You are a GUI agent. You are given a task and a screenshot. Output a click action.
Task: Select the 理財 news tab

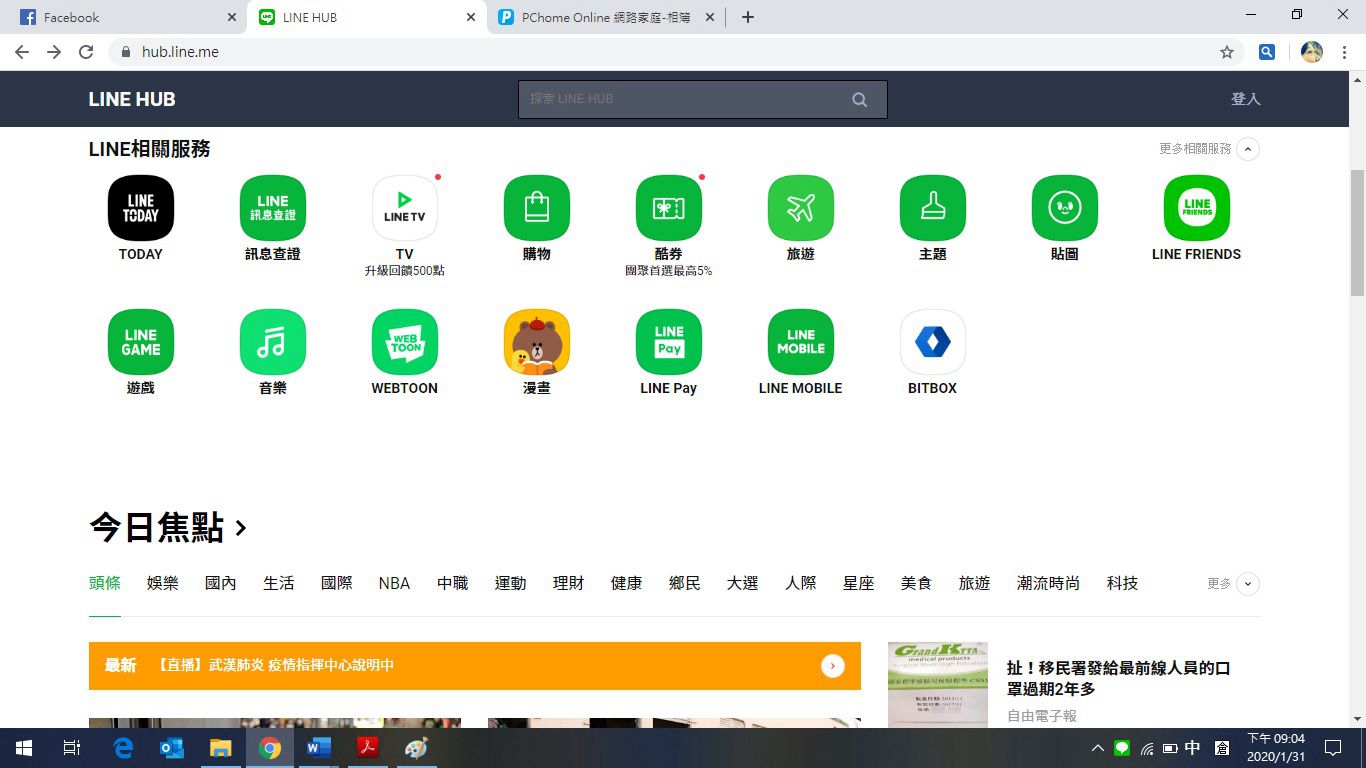[569, 583]
